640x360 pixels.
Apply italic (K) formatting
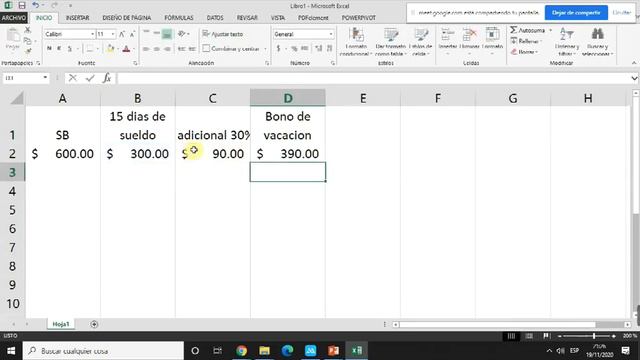coord(59,49)
